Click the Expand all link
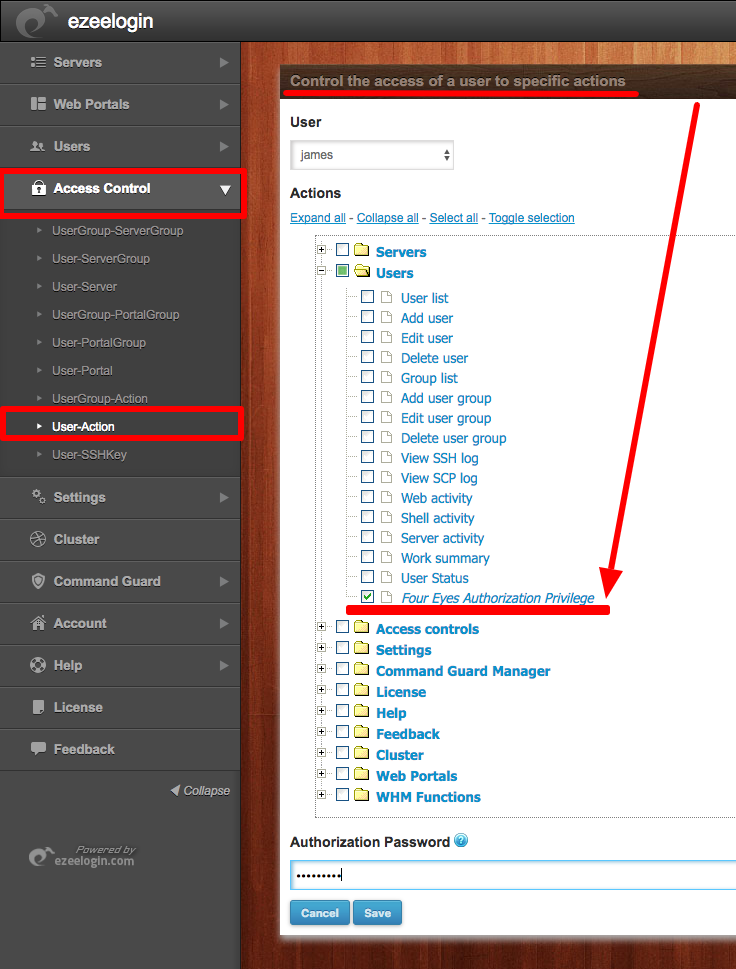 point(318,218)
